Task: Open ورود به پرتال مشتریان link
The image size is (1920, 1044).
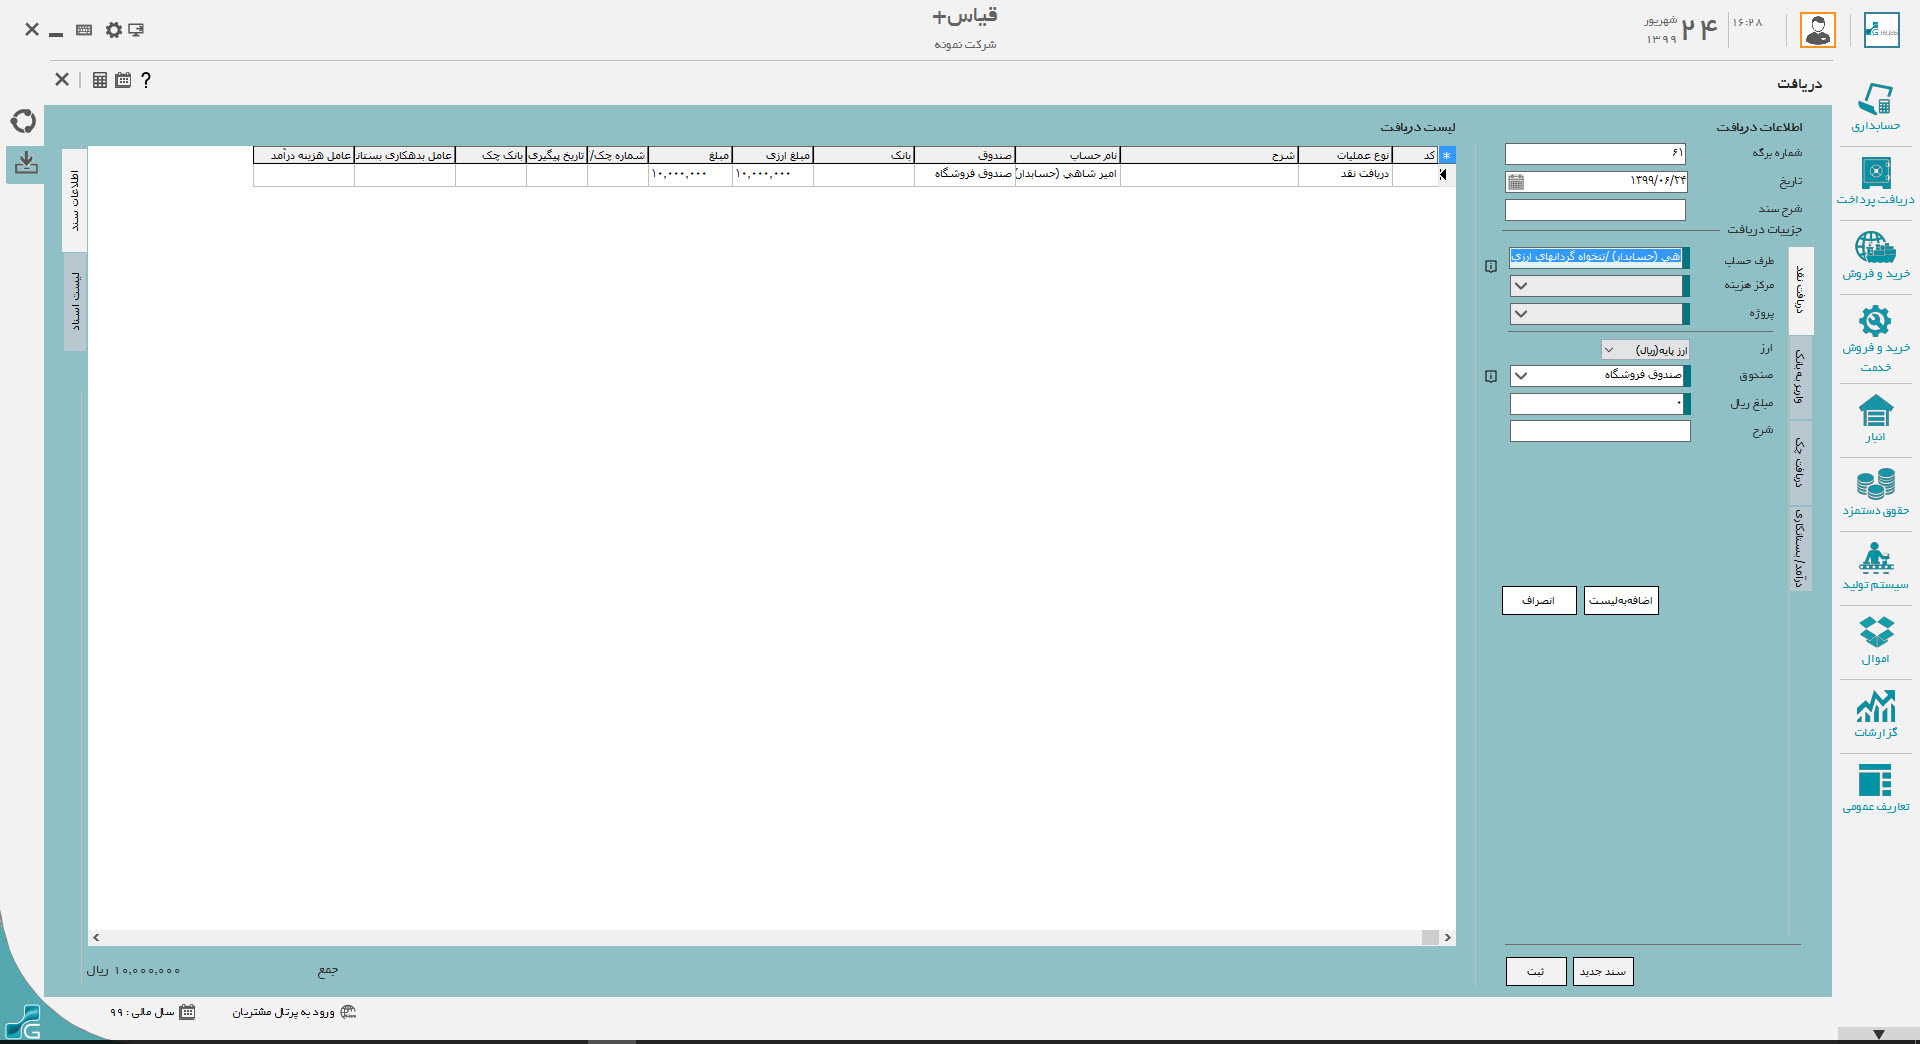Action: (x=294, y=1012)
